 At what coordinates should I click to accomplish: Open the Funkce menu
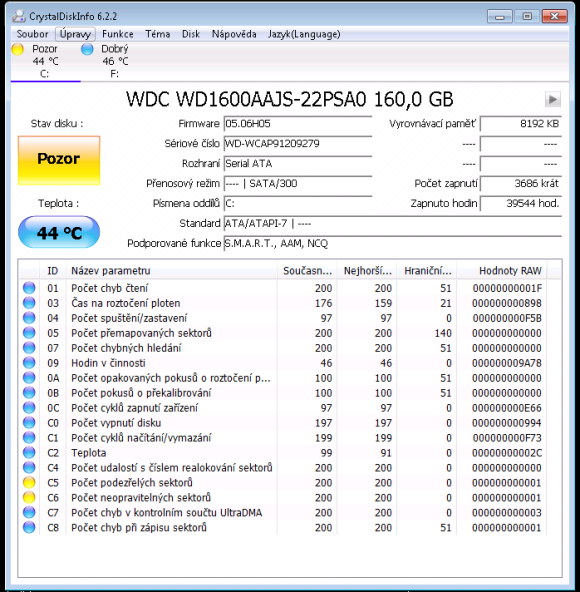[117, 34]
